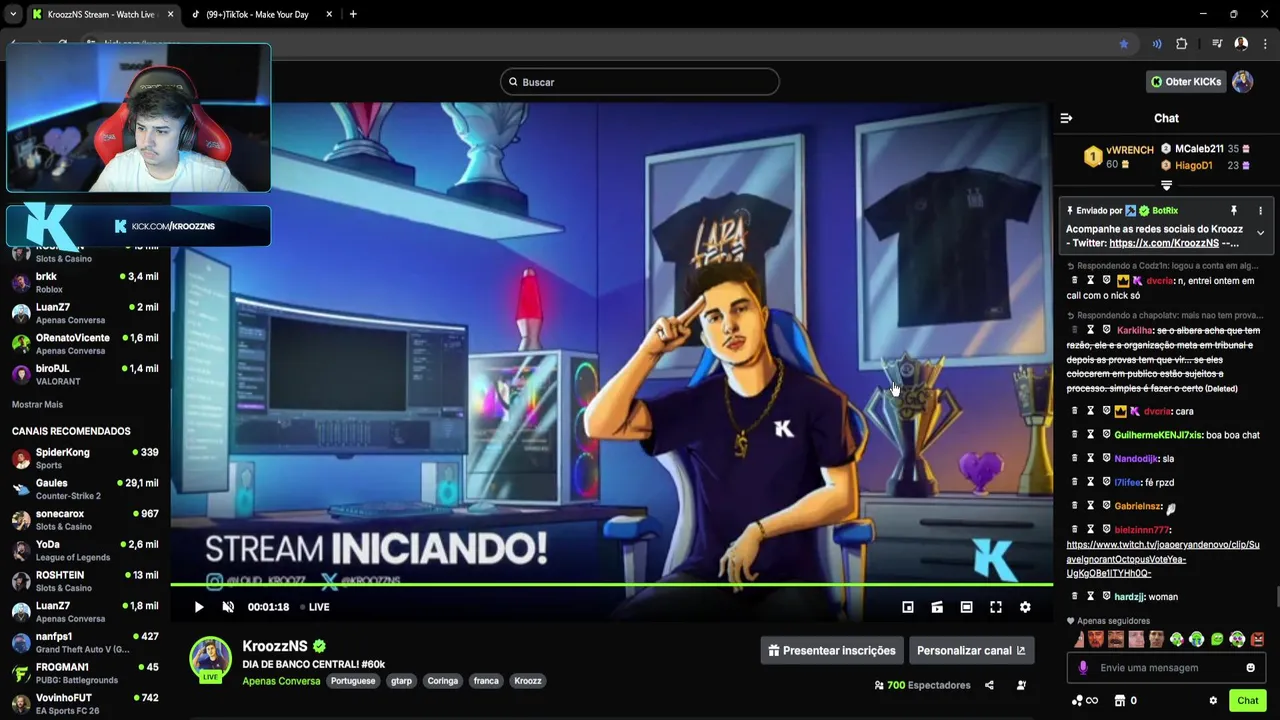This screenshot has height=720, width=1280.
Task: Unmute the stream audio
Action: pyautogui.click(x=228, y=607)
